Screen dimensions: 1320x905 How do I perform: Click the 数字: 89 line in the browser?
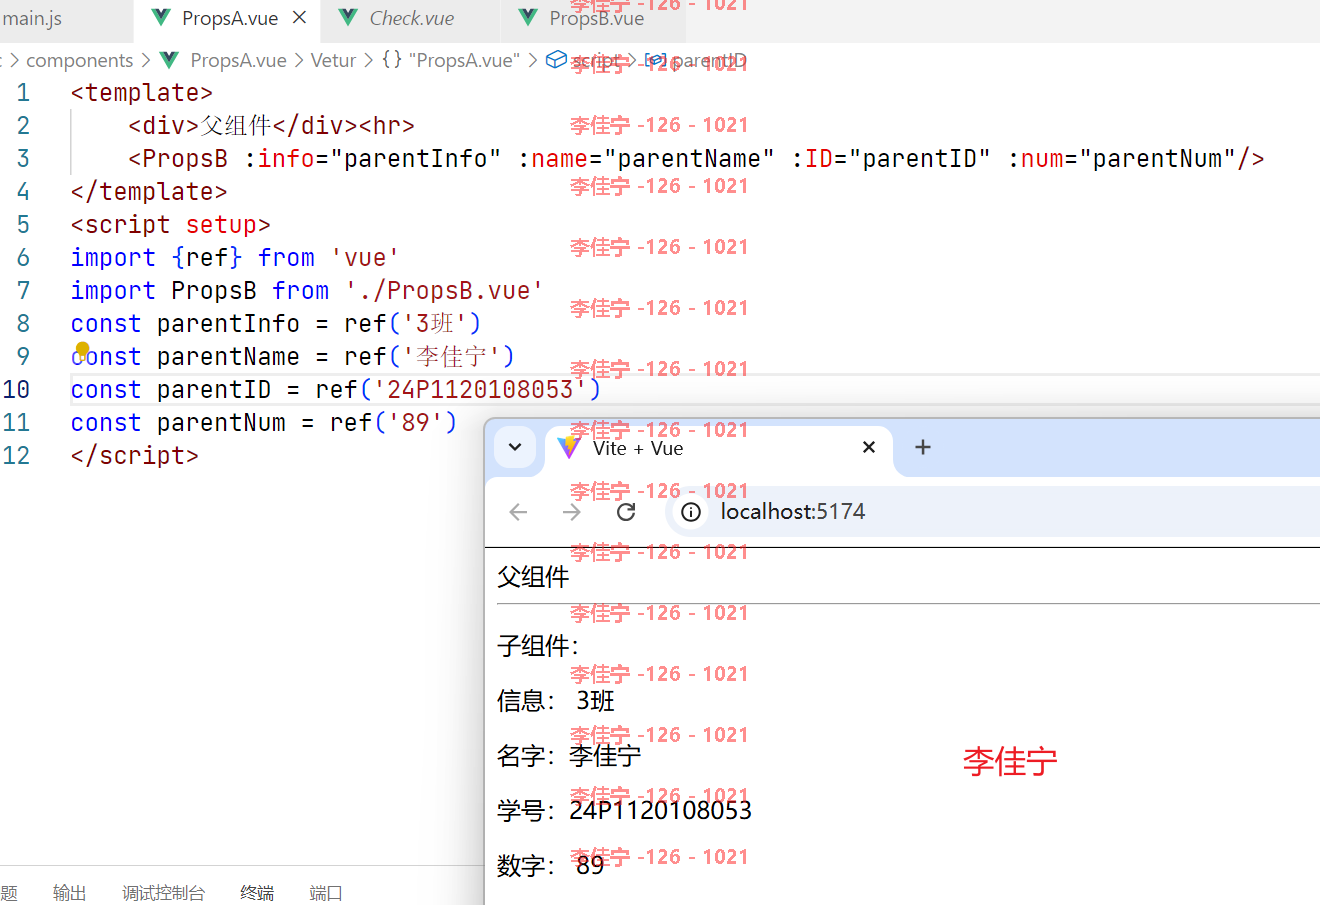[551, 865]
